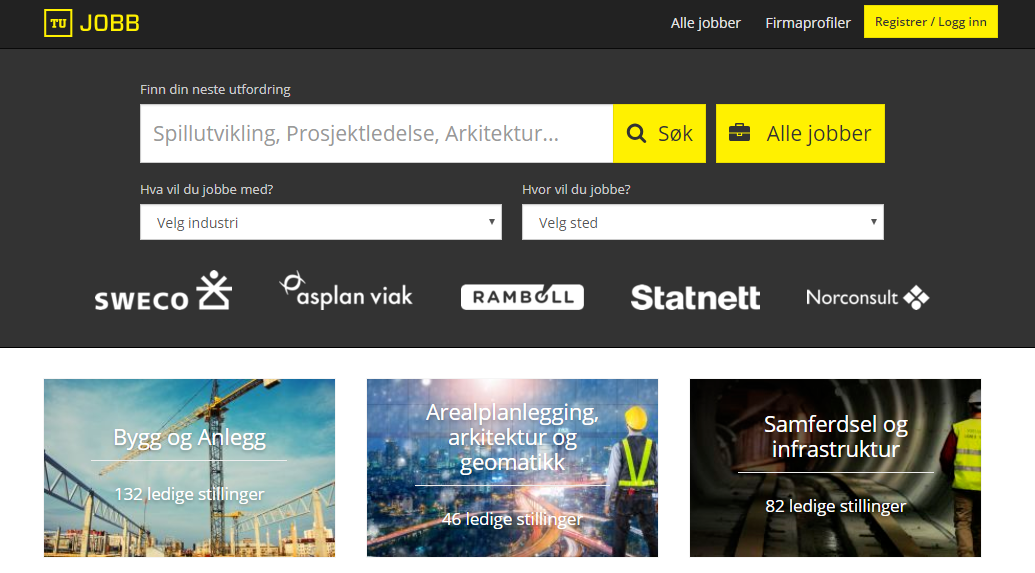Click the magnifying glass search icon
Viewport: 1035px width, 573px height.
click(636, 133)
